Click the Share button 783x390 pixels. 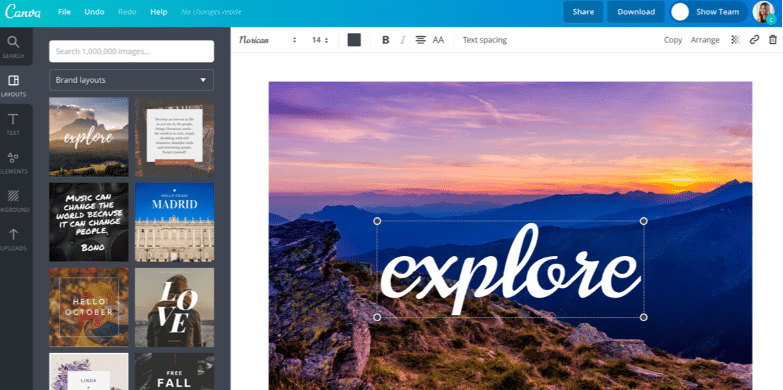[583, 12]
